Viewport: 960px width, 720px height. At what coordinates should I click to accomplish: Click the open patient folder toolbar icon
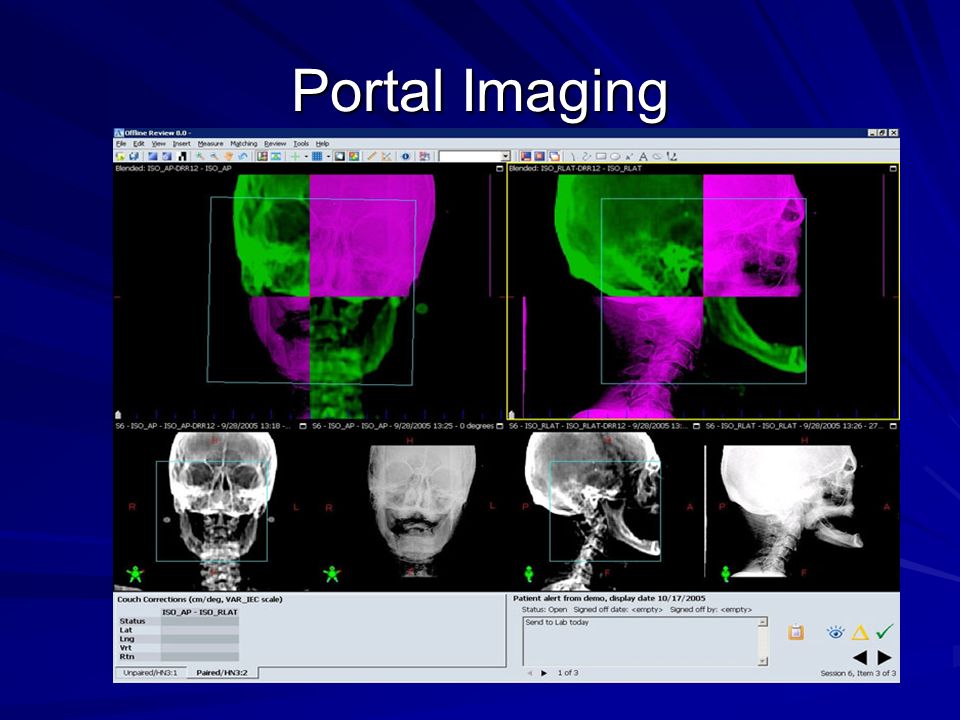[120, 156]
